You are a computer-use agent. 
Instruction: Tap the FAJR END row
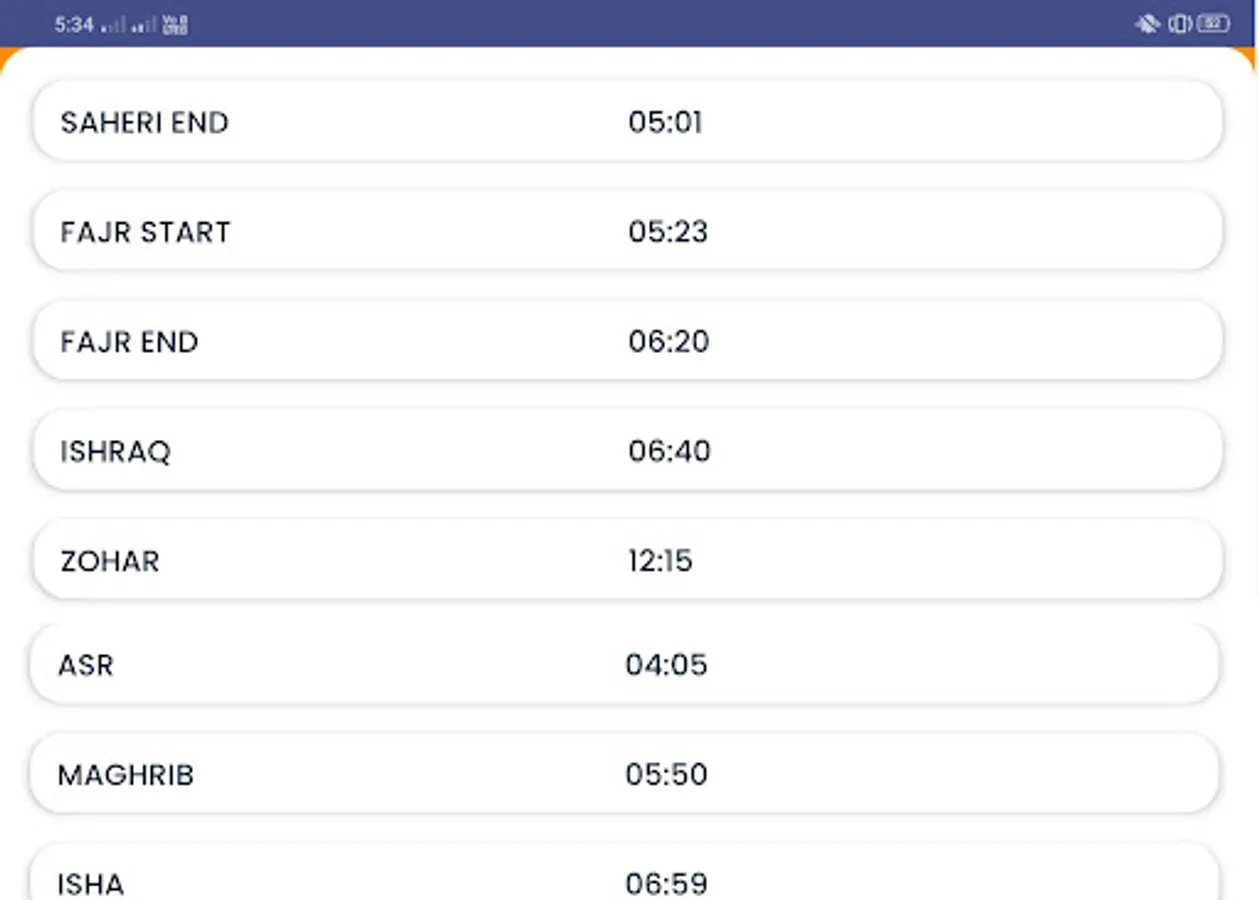[x=627, y=341]
